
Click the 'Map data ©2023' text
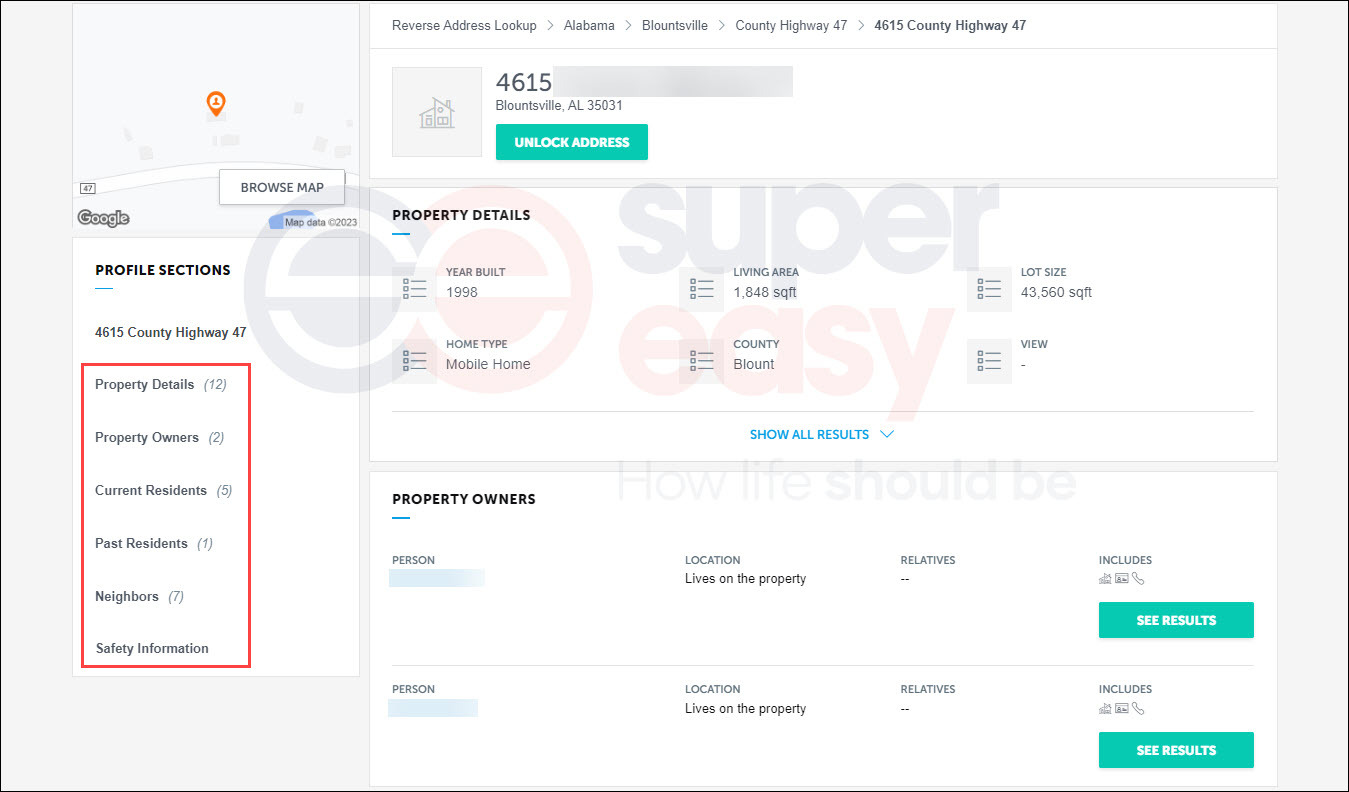click(321, 222)
